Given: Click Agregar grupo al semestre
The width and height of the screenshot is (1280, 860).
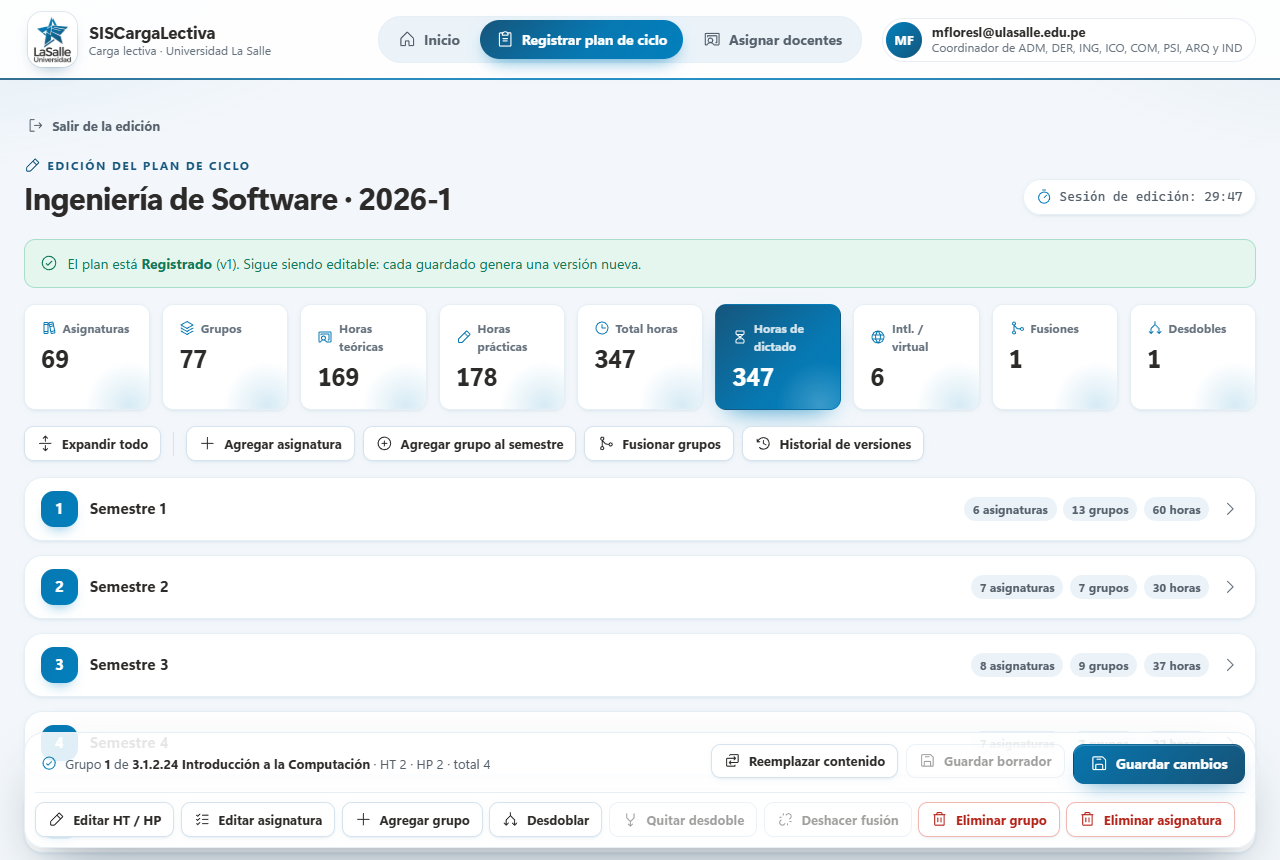Looking at the screenshot, I should 470,444.
